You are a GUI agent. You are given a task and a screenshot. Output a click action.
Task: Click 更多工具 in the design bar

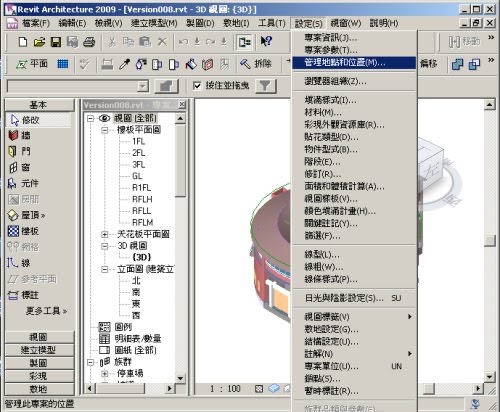pos(46,311)
